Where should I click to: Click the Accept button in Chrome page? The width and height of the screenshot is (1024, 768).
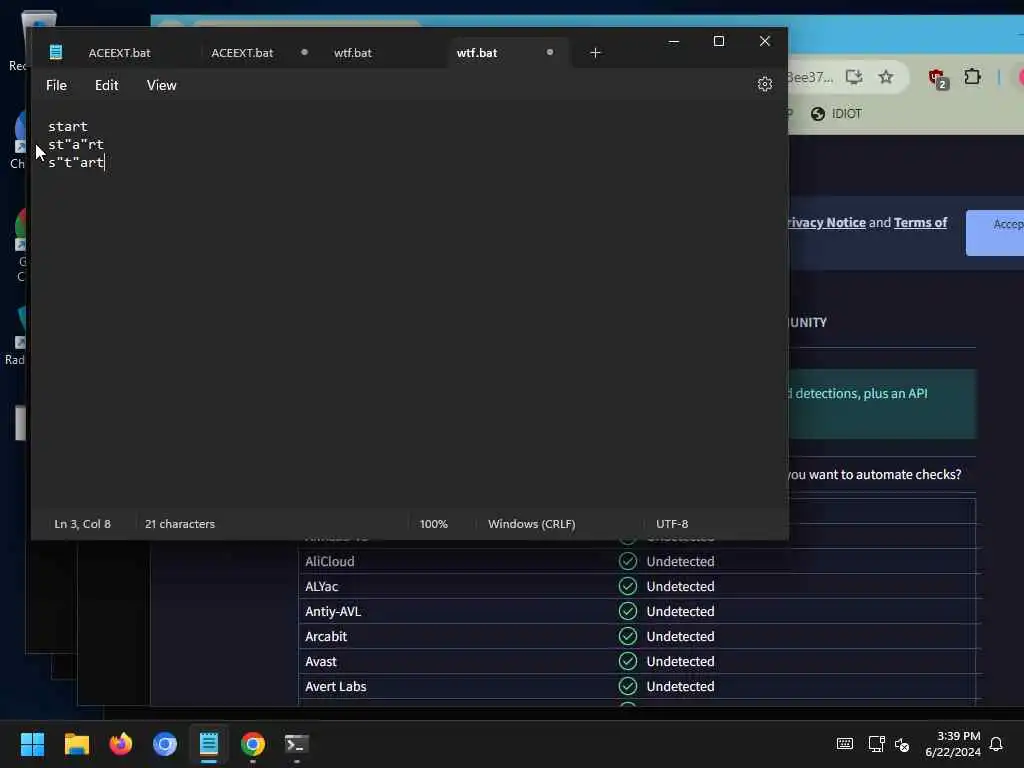pos(995,233)
